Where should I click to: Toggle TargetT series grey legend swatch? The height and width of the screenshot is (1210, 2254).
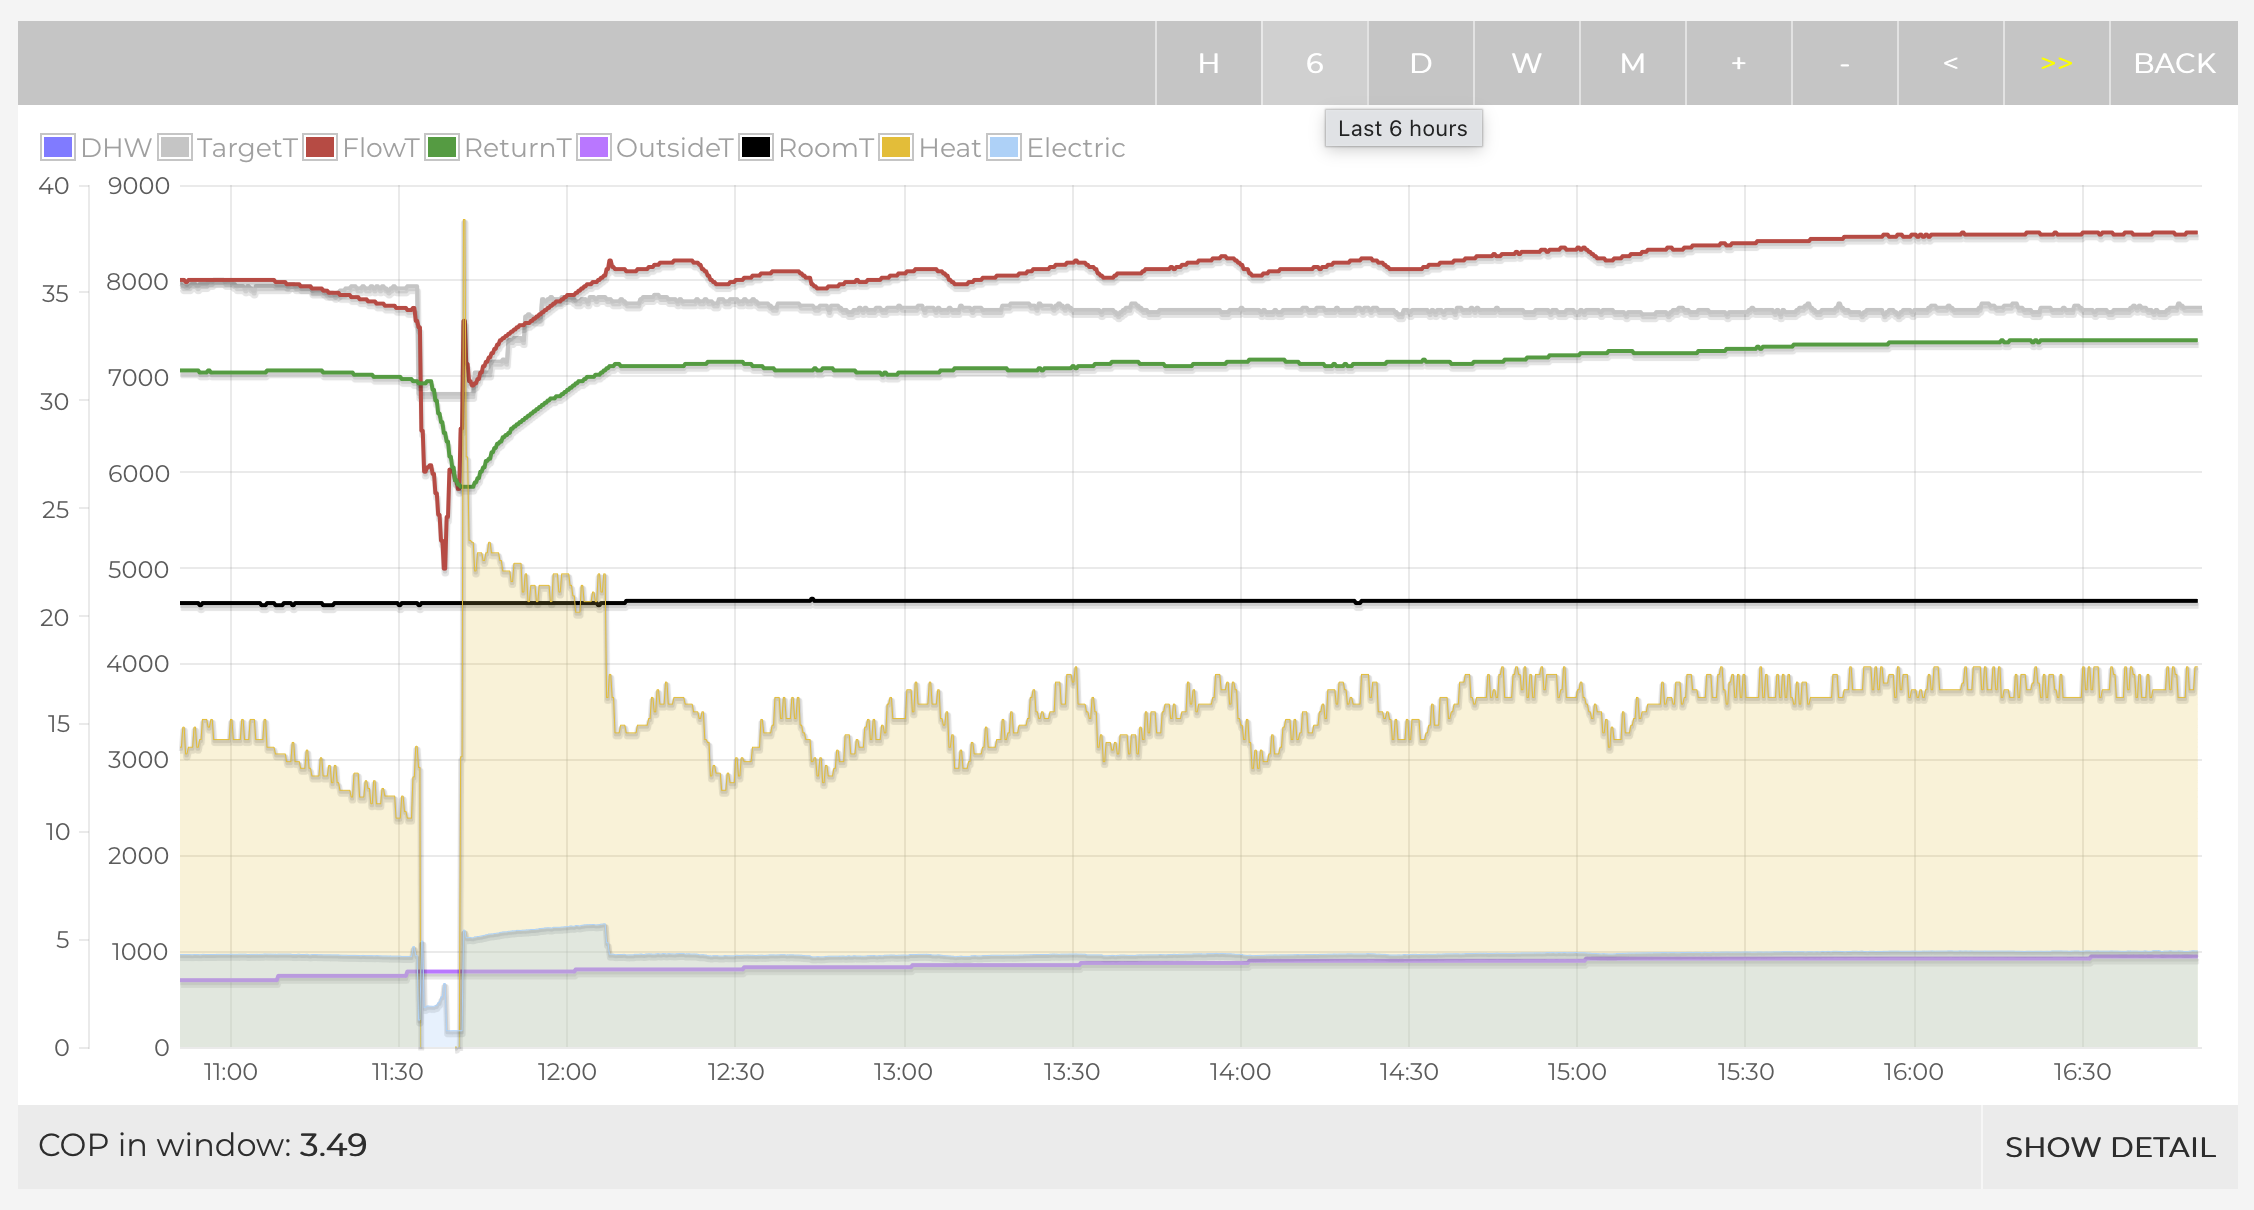[175, 148]
